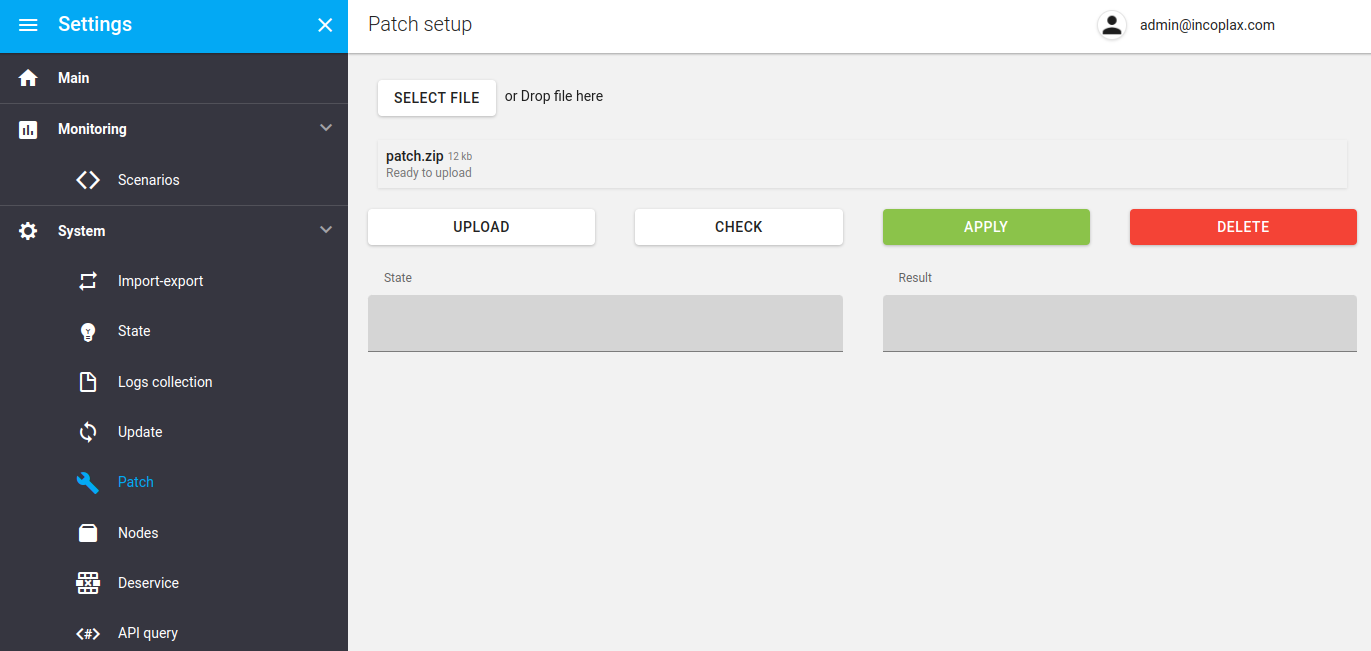The height and width of the screenshot is (651, 1371).
Task: Click the hamburger menu icon
Action: click(28, 25)
